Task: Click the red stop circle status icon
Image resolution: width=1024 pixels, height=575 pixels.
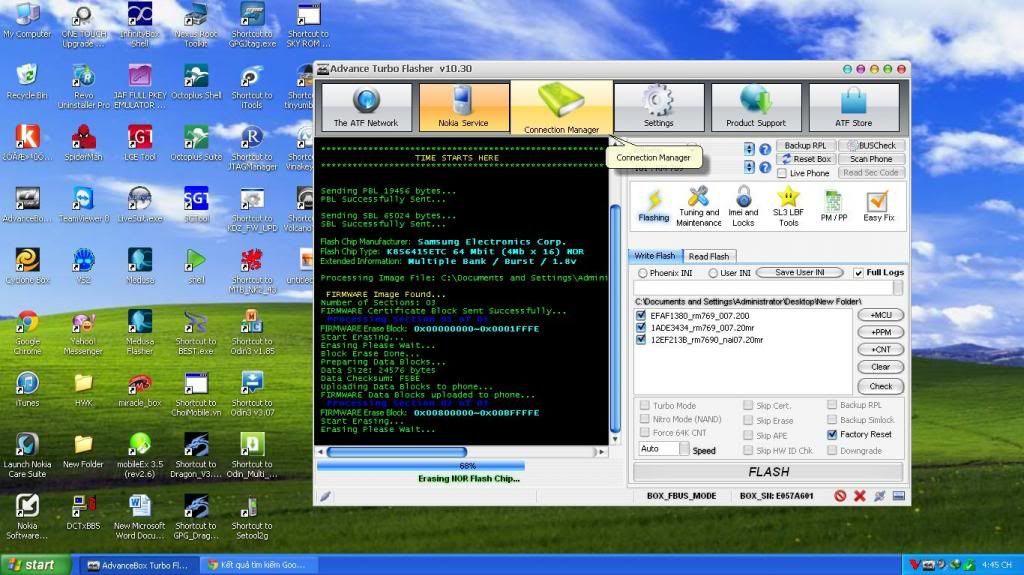Action: click(x=840, y=496)
